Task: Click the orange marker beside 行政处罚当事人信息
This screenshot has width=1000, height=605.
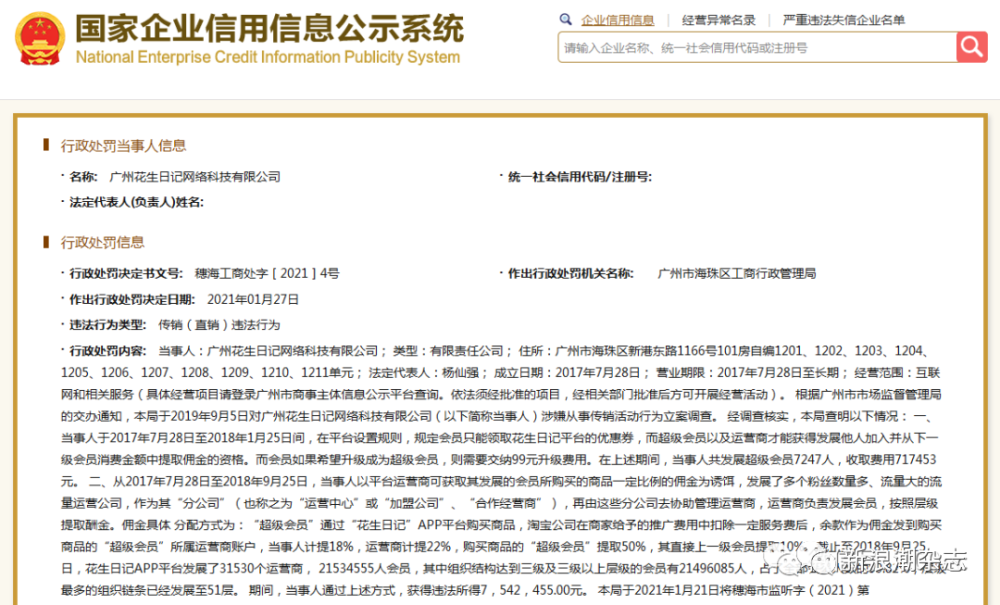Action: tap(46, 145)
